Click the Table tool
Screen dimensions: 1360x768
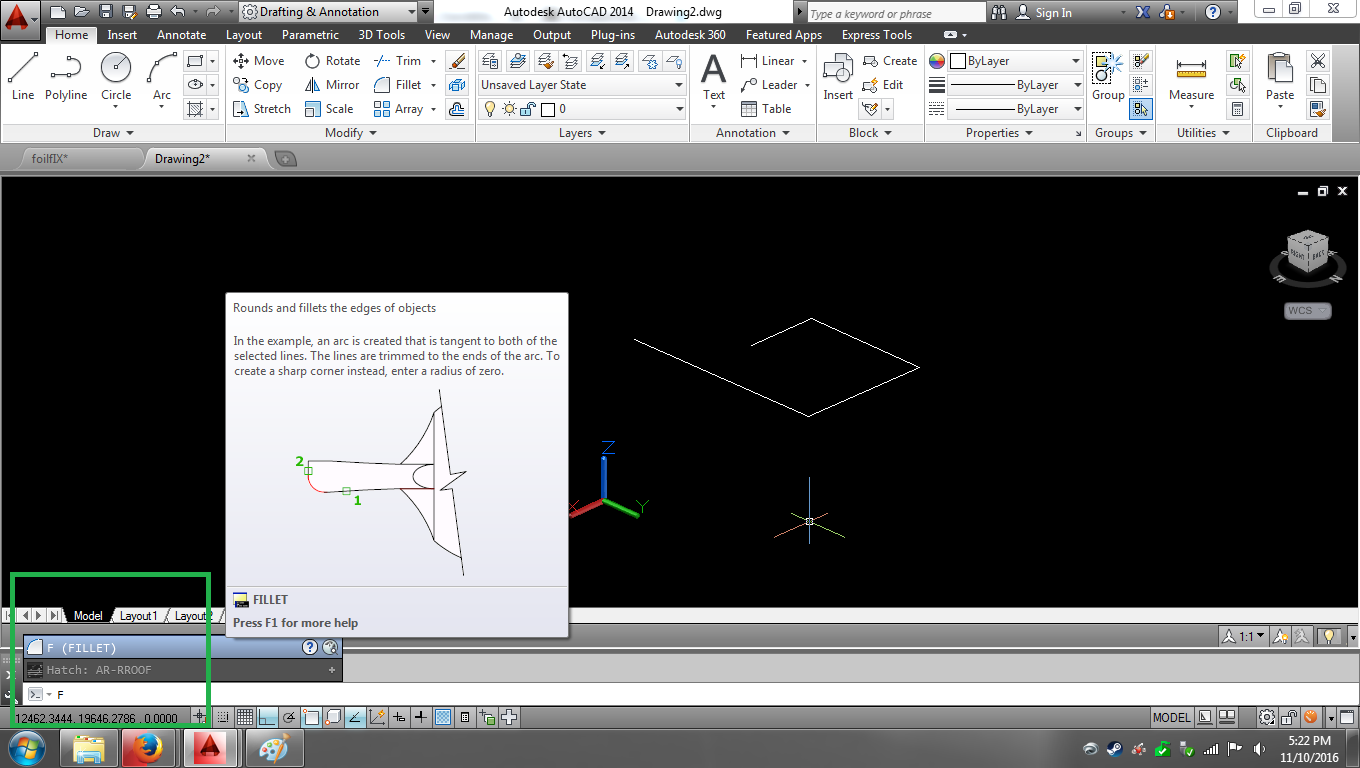(766, 109)
